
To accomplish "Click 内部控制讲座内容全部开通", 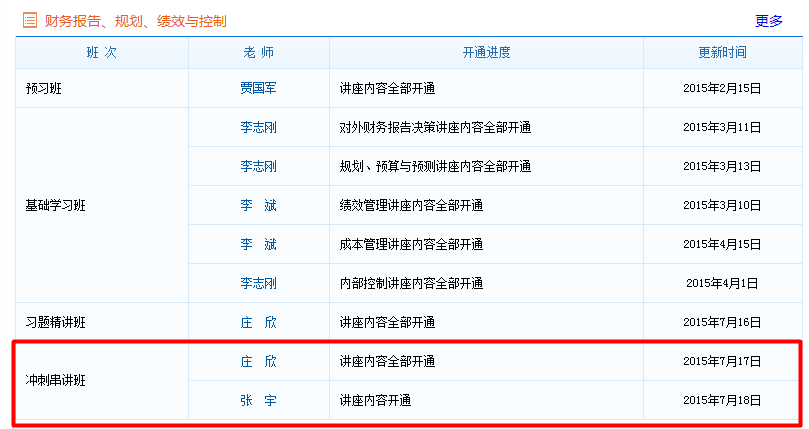I will tap(411, 283).
